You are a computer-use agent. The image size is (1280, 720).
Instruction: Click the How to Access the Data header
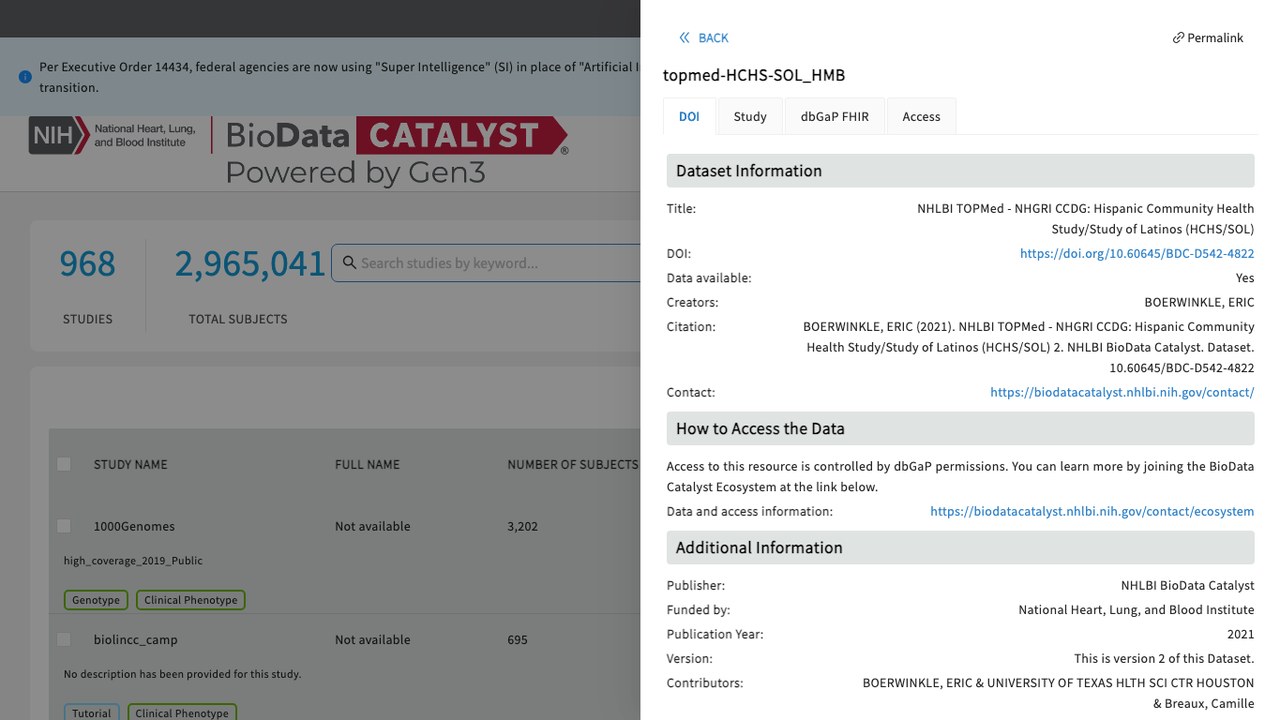pyautogui.click(x=960, y=429)
